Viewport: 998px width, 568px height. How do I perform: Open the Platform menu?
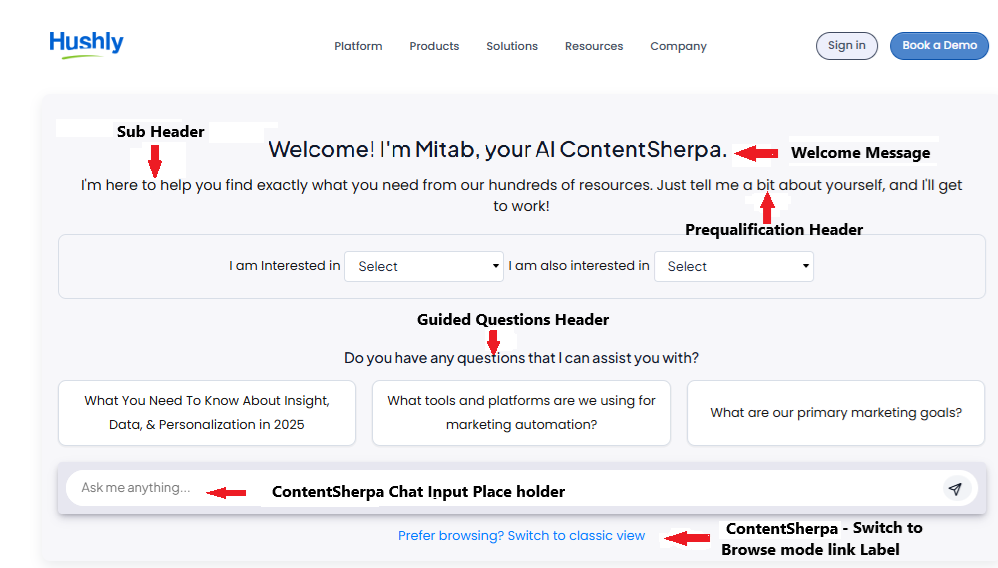coord(358,46)
